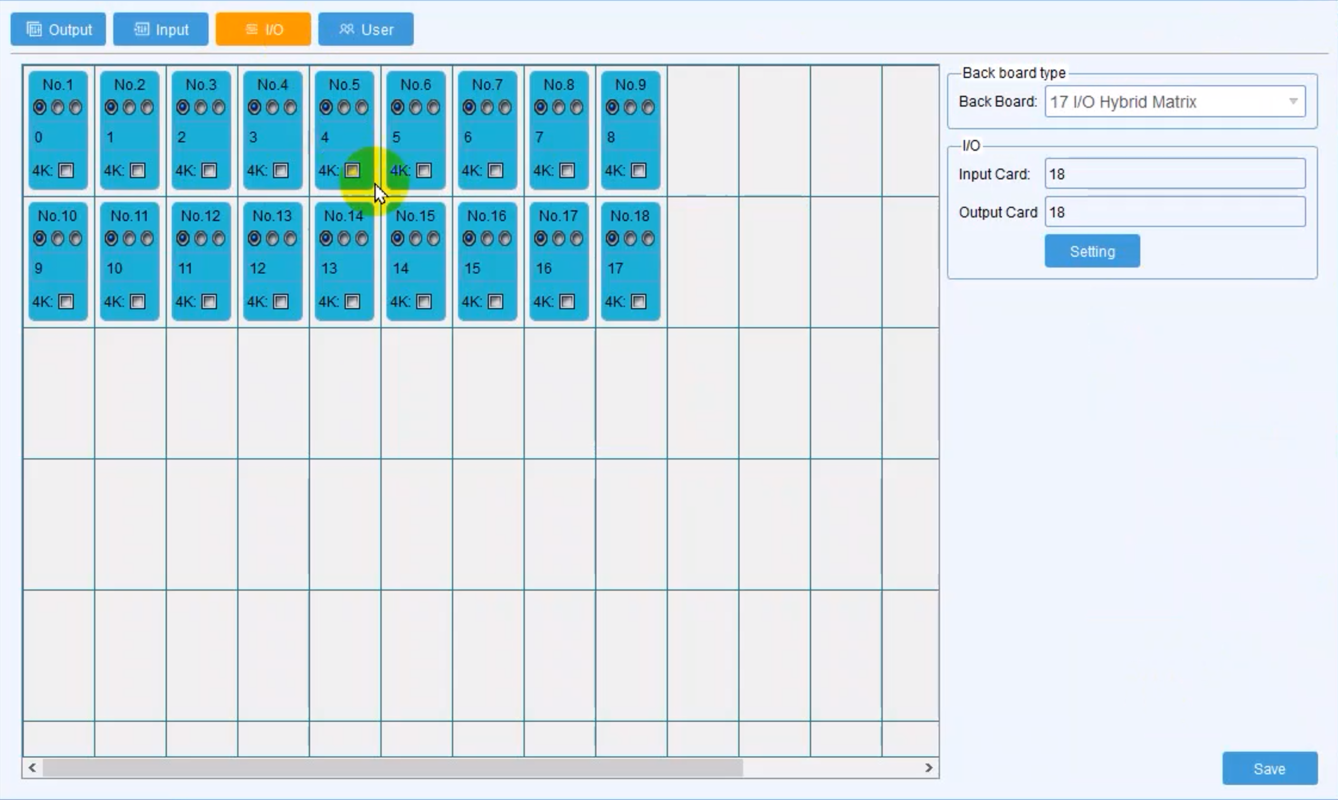Tick the 4K box for card No.5
Screen dimensions: 1338x800
352,171
